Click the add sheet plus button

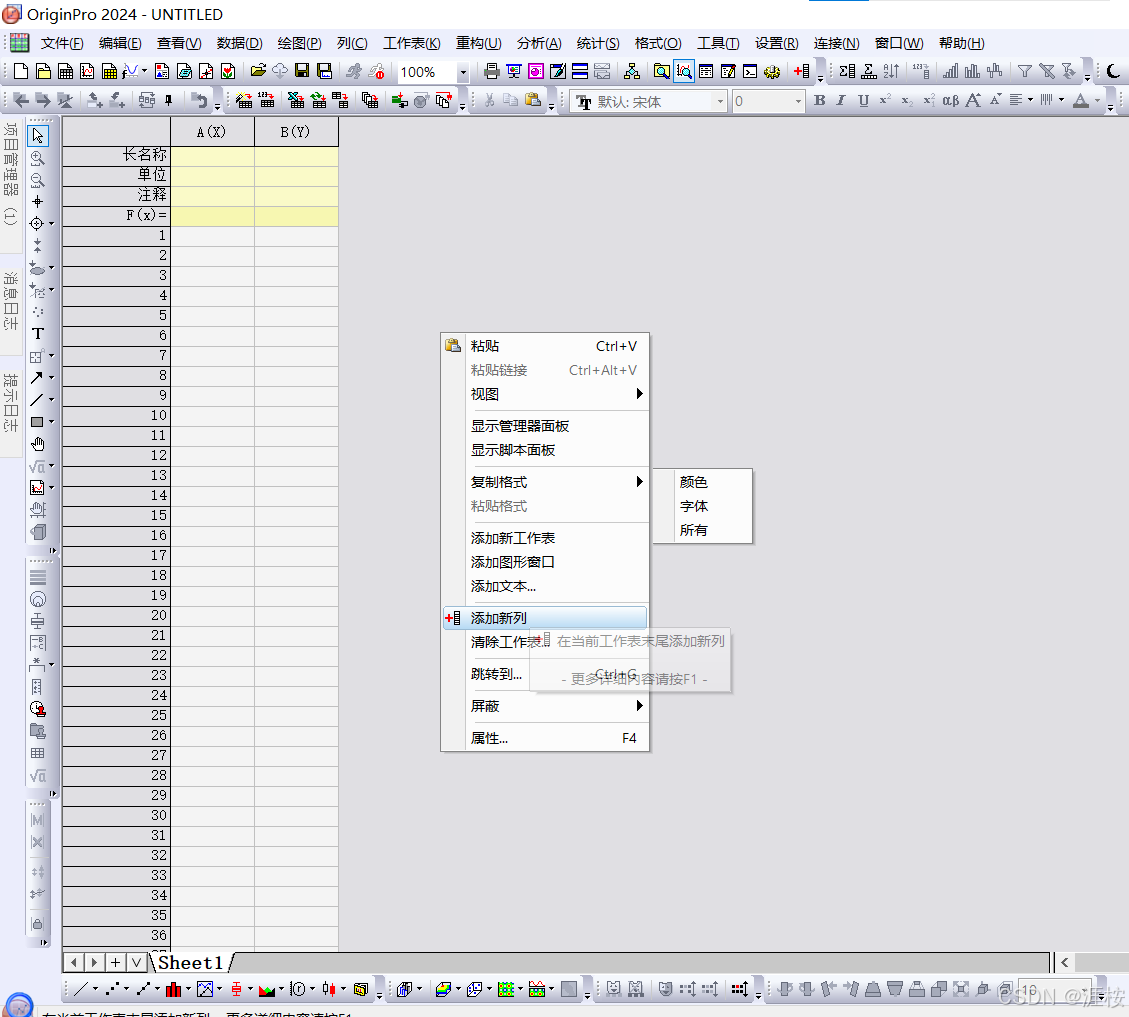[115, 962]
